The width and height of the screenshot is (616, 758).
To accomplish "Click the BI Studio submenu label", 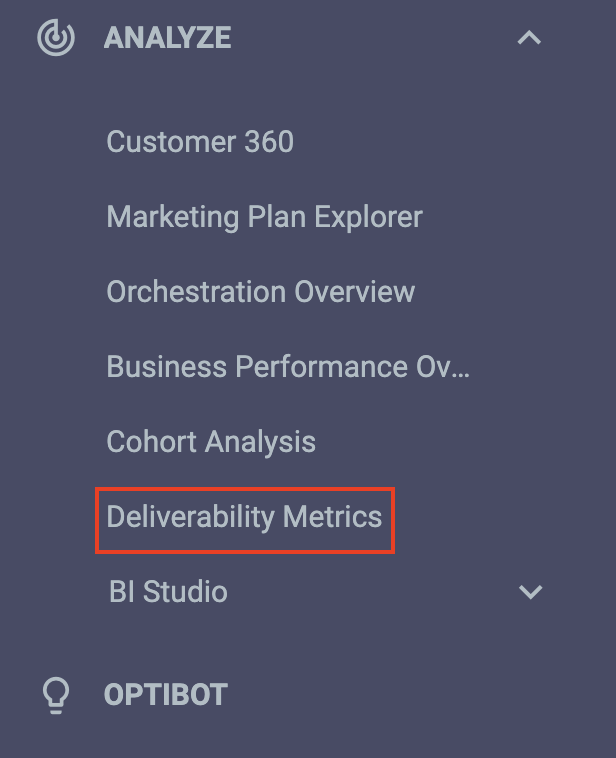I will pos(168,592).
